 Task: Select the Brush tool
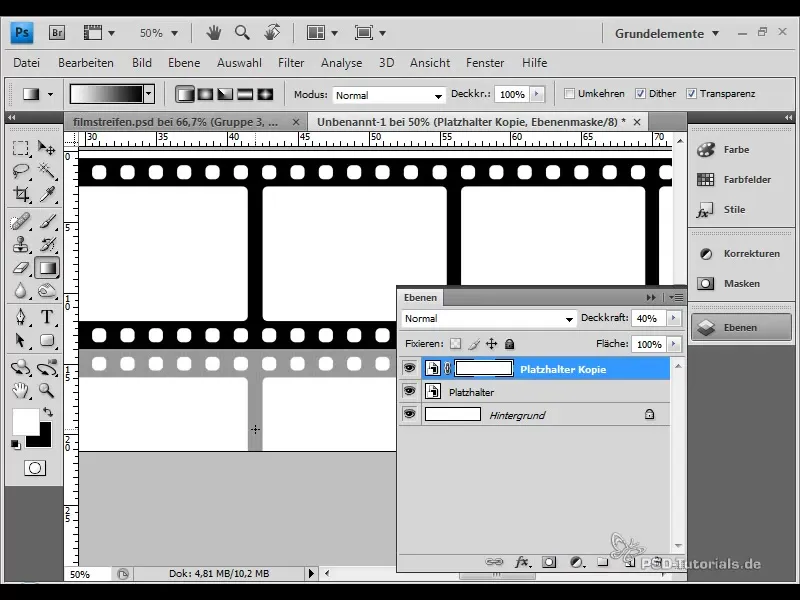[47, 222]
